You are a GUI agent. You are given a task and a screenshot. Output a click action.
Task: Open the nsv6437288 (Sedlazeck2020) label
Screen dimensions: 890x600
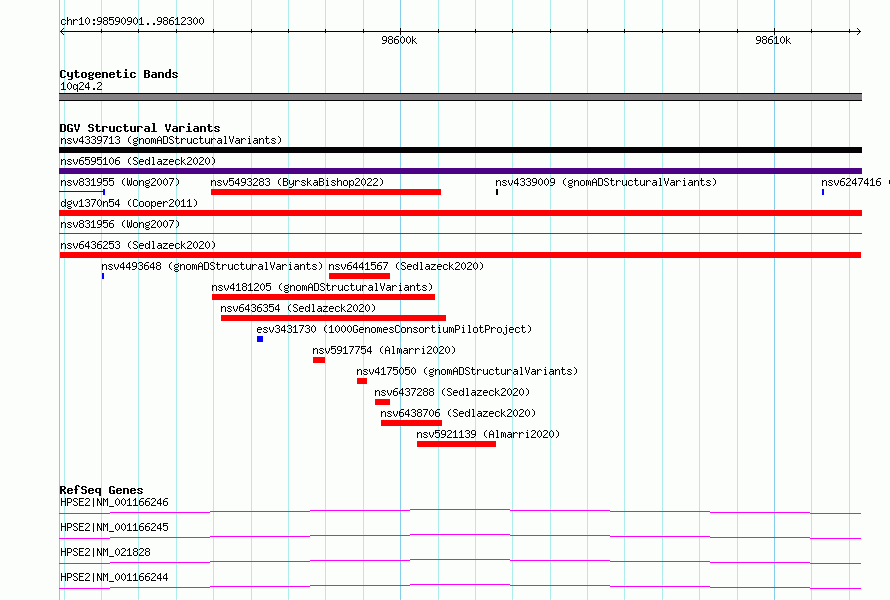452,392
